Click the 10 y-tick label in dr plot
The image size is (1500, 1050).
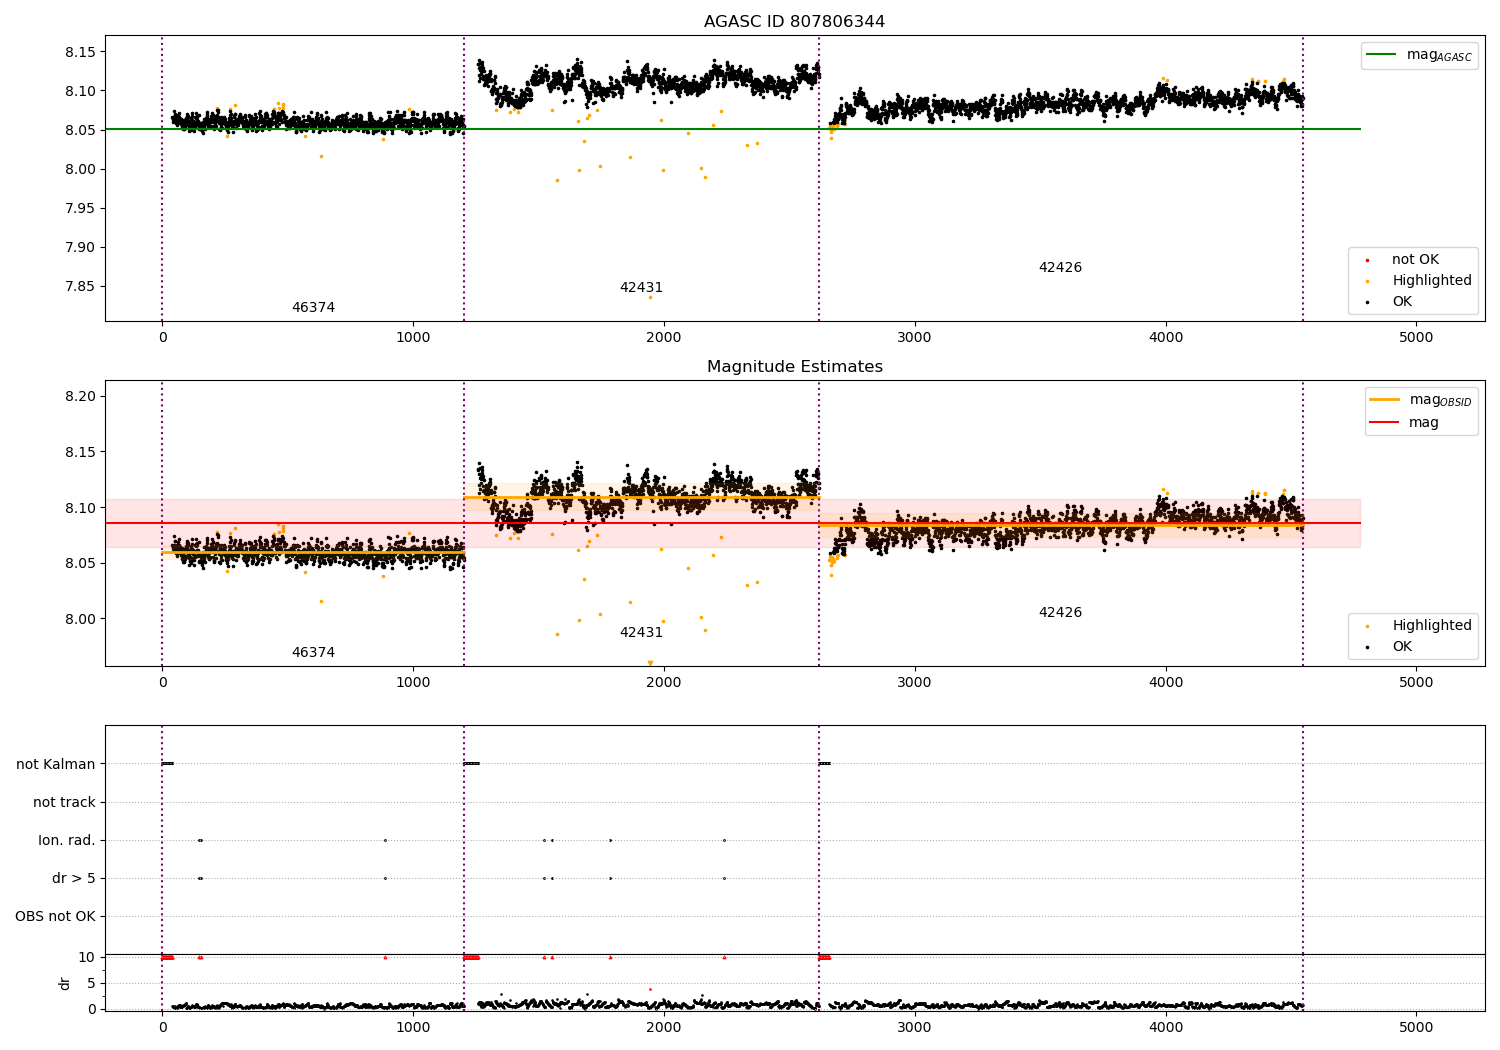[87, 957]
